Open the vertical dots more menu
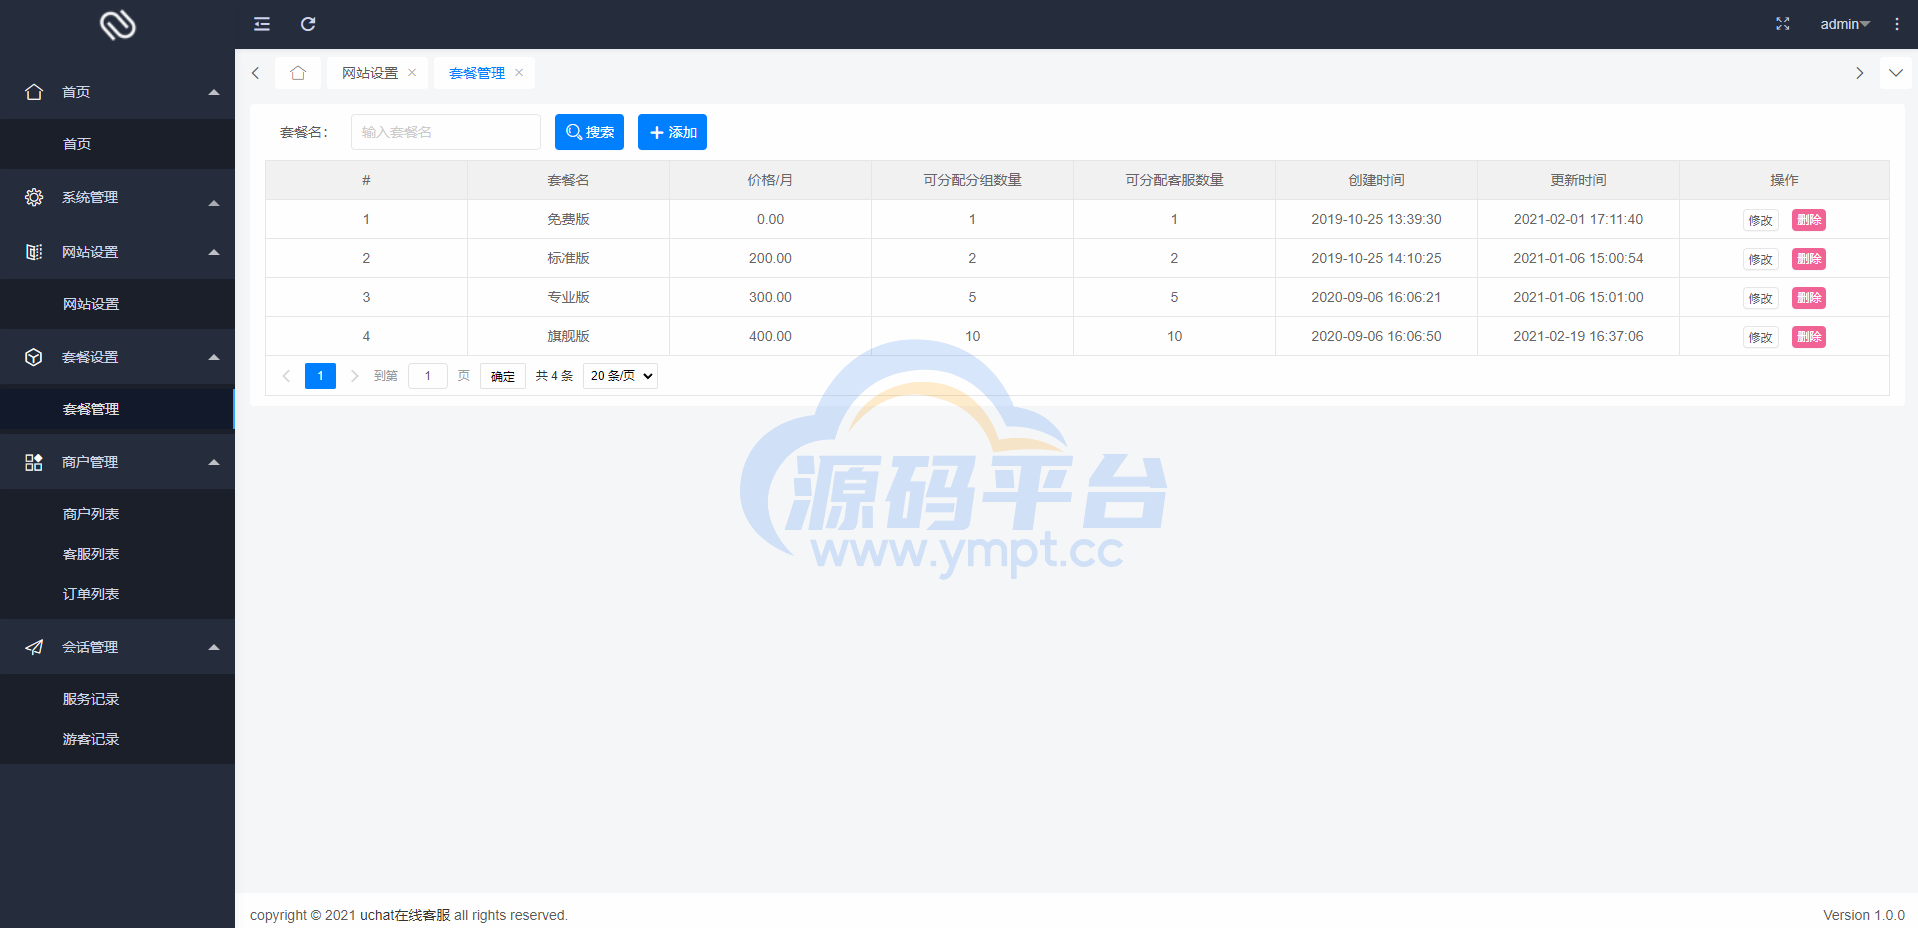Image resolution: width=1918 pixels, height=928 pixels. (x=1897, y=24)
